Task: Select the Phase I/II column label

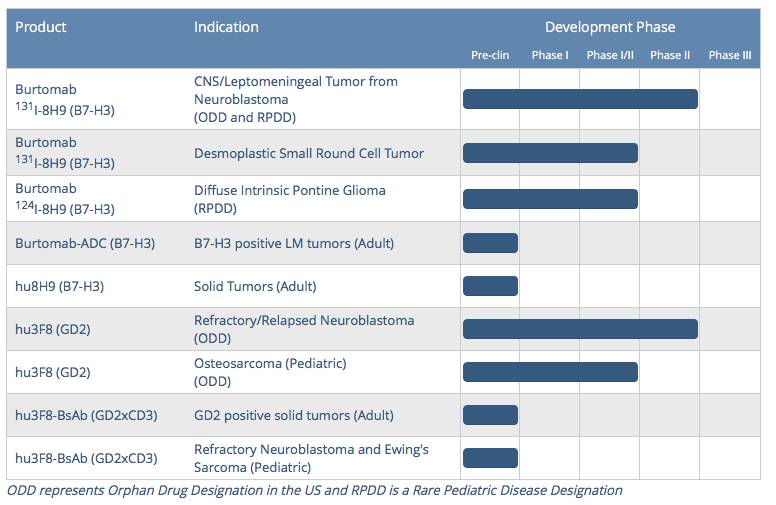Action: click(610, 55)
